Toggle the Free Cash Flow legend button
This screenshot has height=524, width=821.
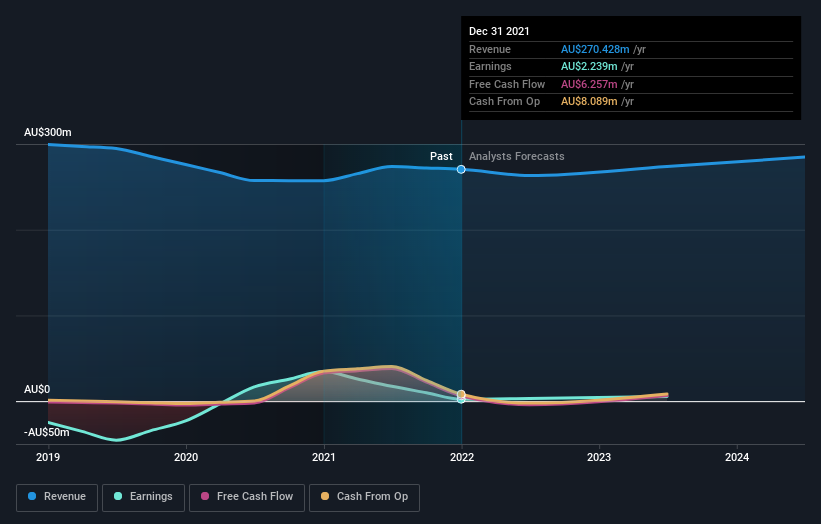pyautogui.click(x=247, y=497)
